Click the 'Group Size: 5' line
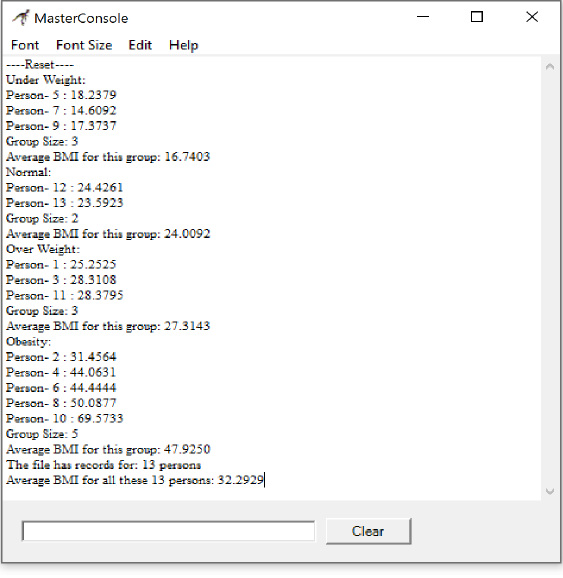This screenshot has width=563, height=578. click(42, 434)
